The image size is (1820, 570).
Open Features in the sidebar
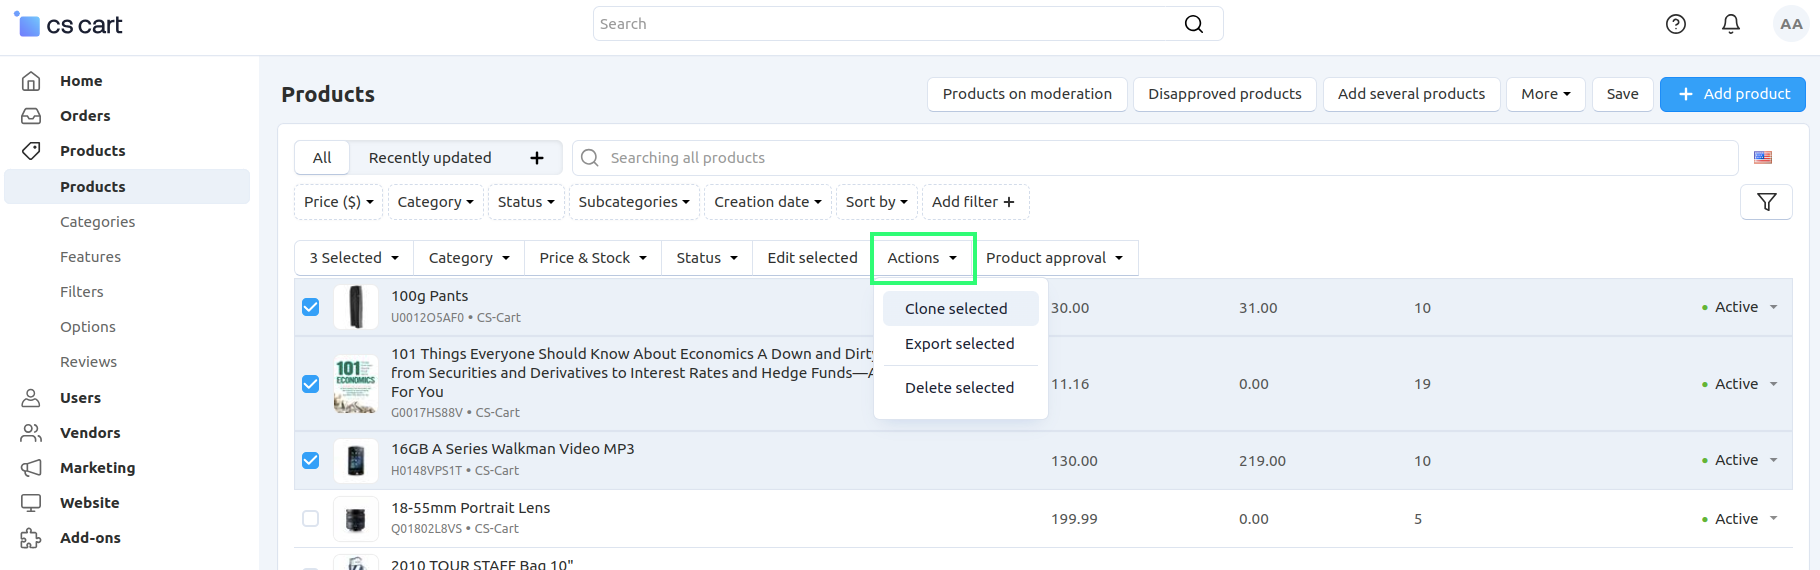coord(90,257)
